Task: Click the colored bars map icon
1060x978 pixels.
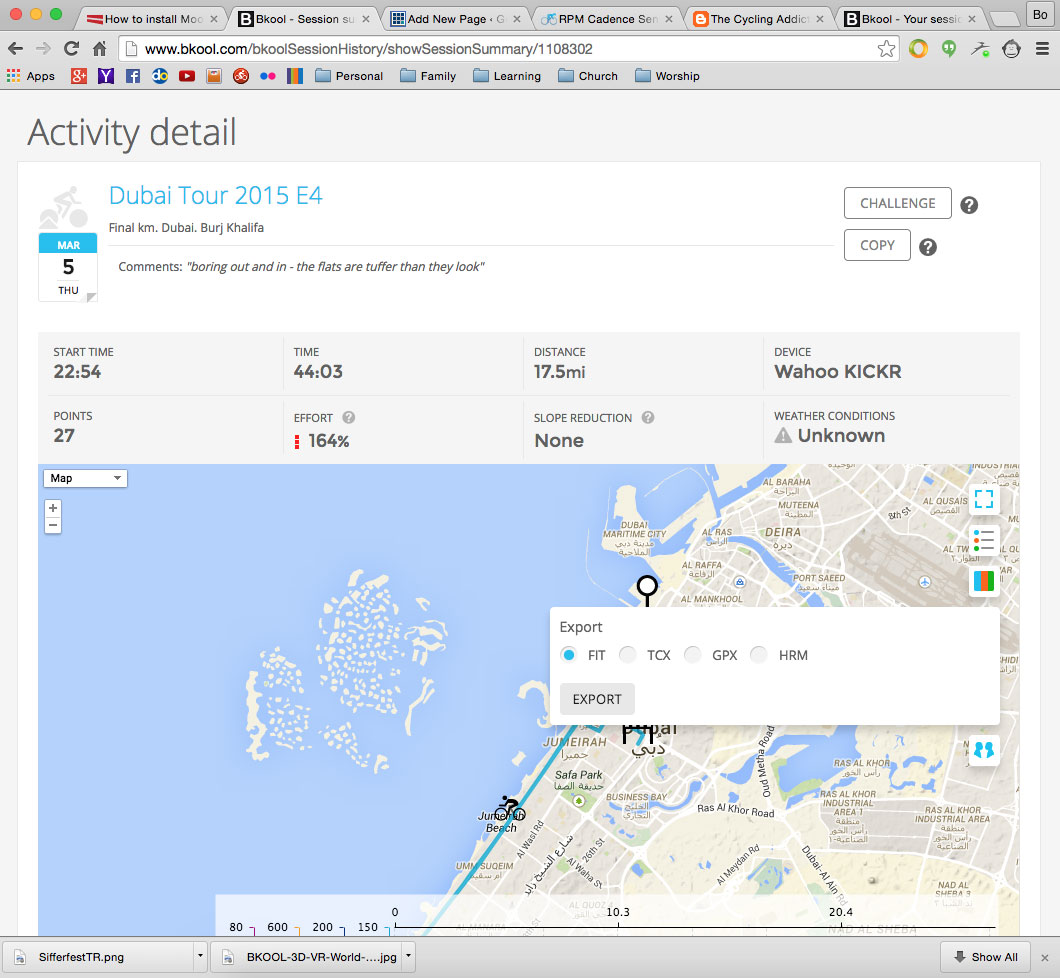Action: click(984, 581)
